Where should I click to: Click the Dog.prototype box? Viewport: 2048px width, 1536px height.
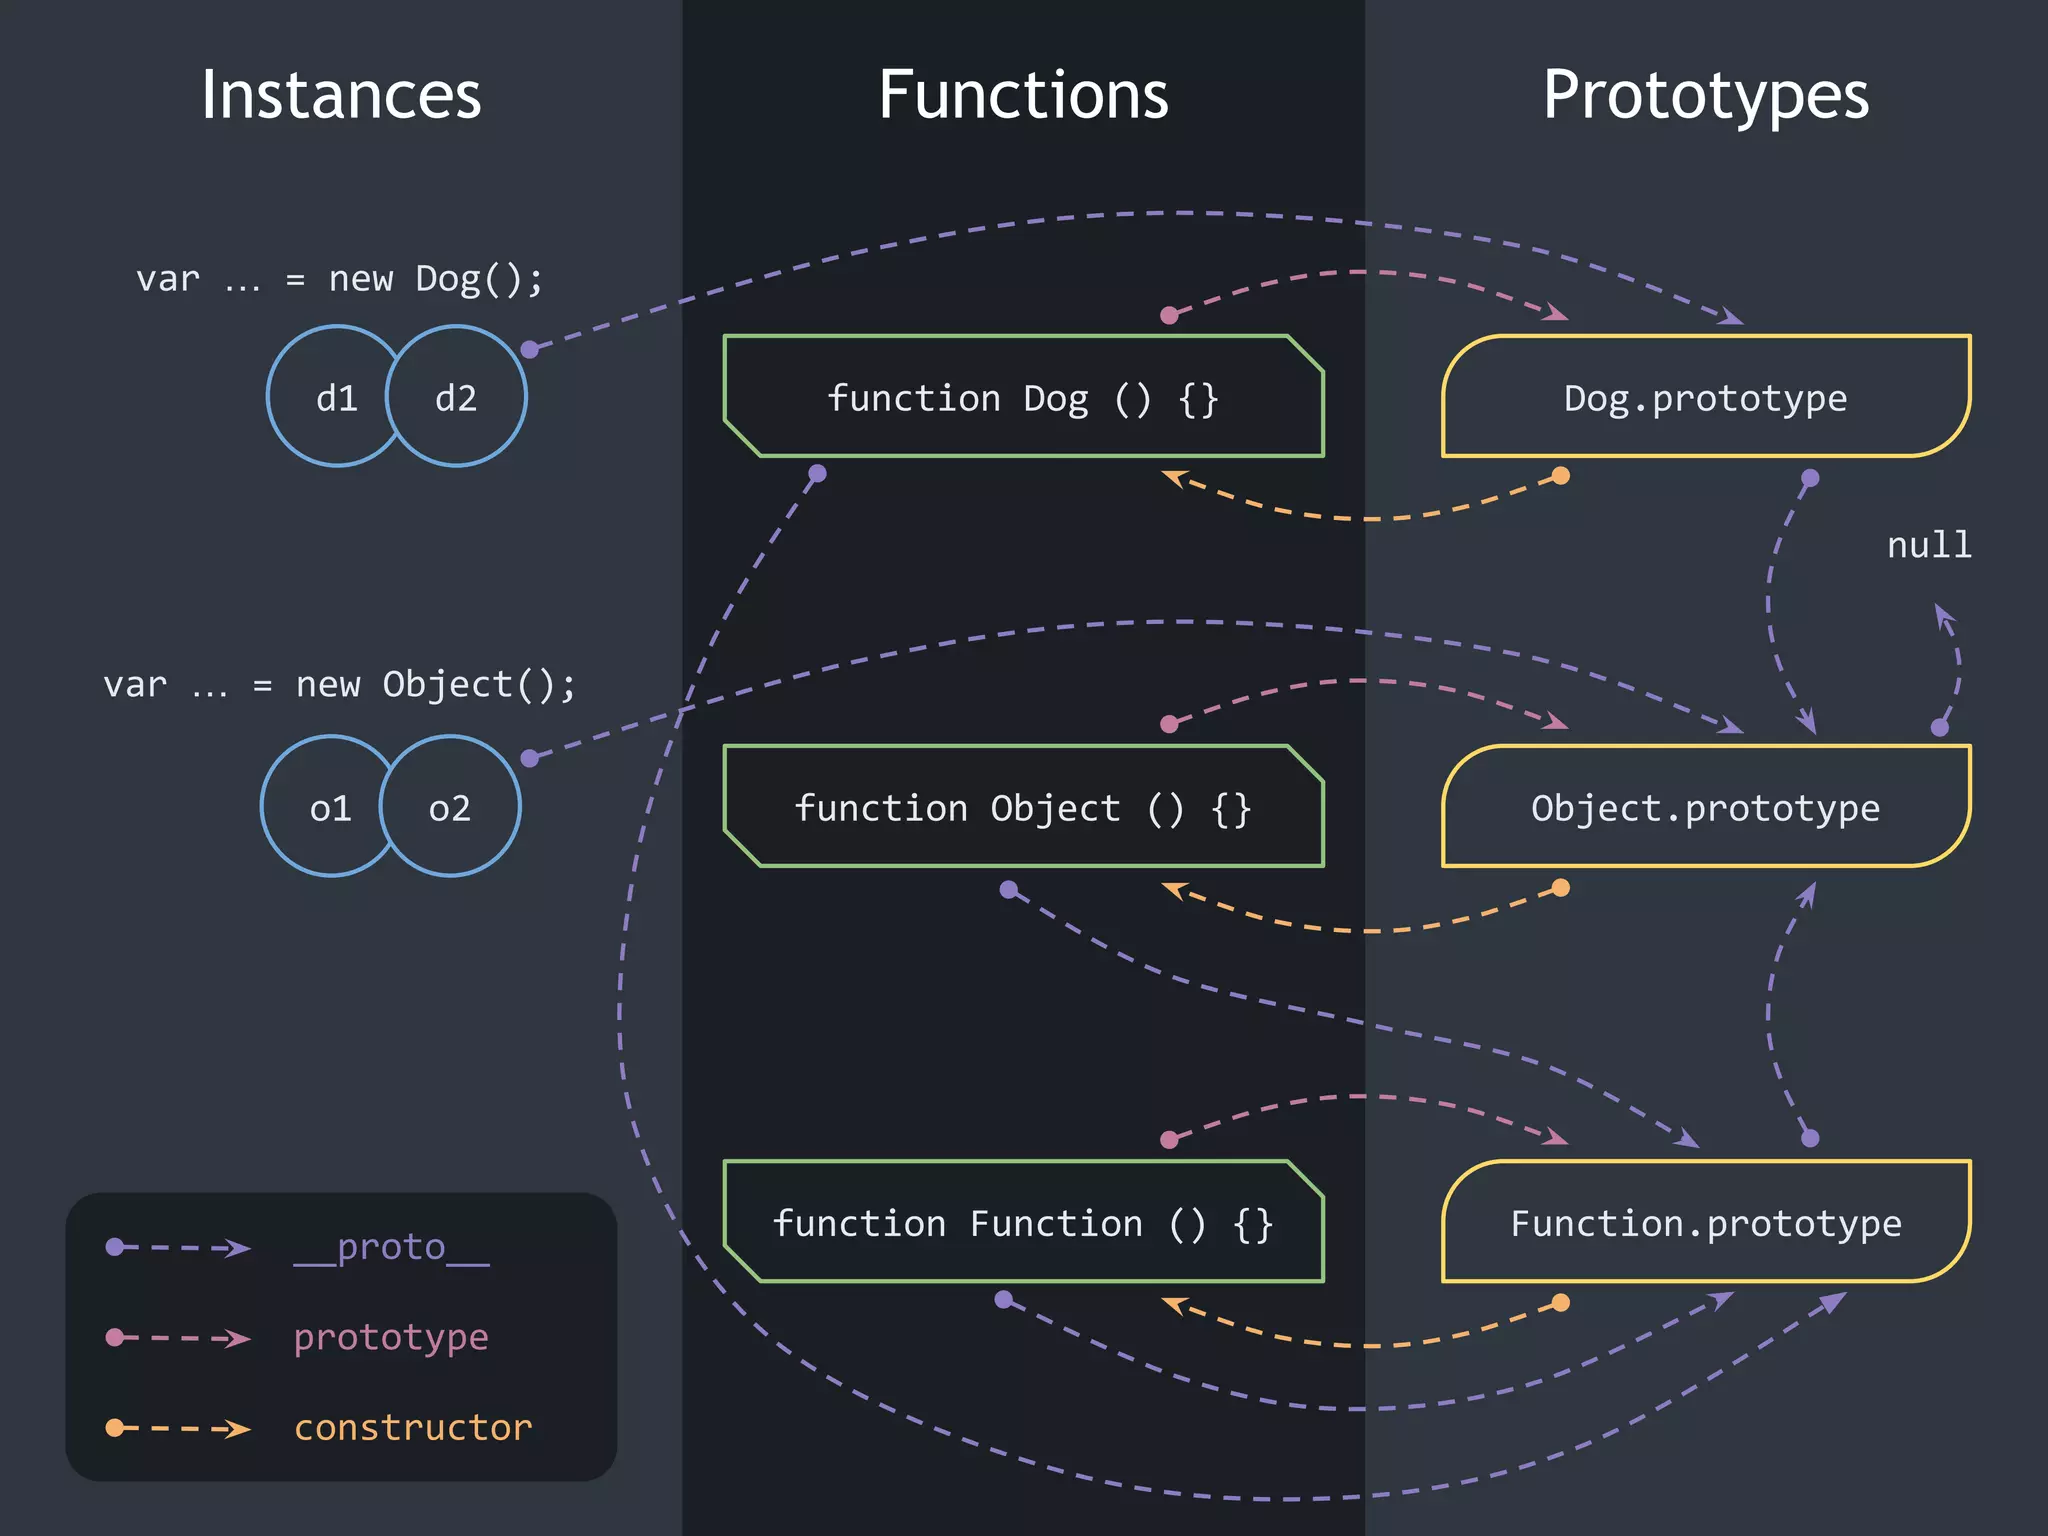1706,396
